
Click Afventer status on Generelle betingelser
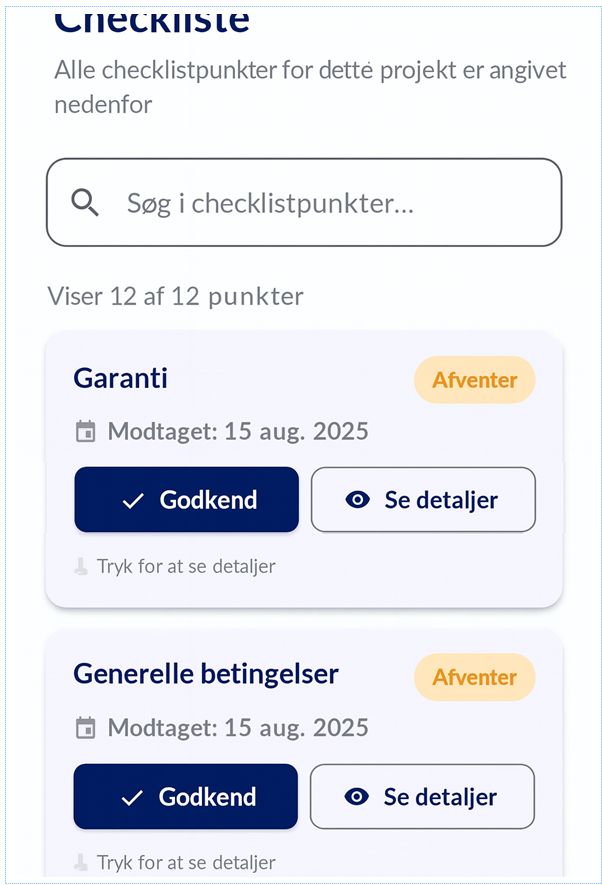(474, 677)
